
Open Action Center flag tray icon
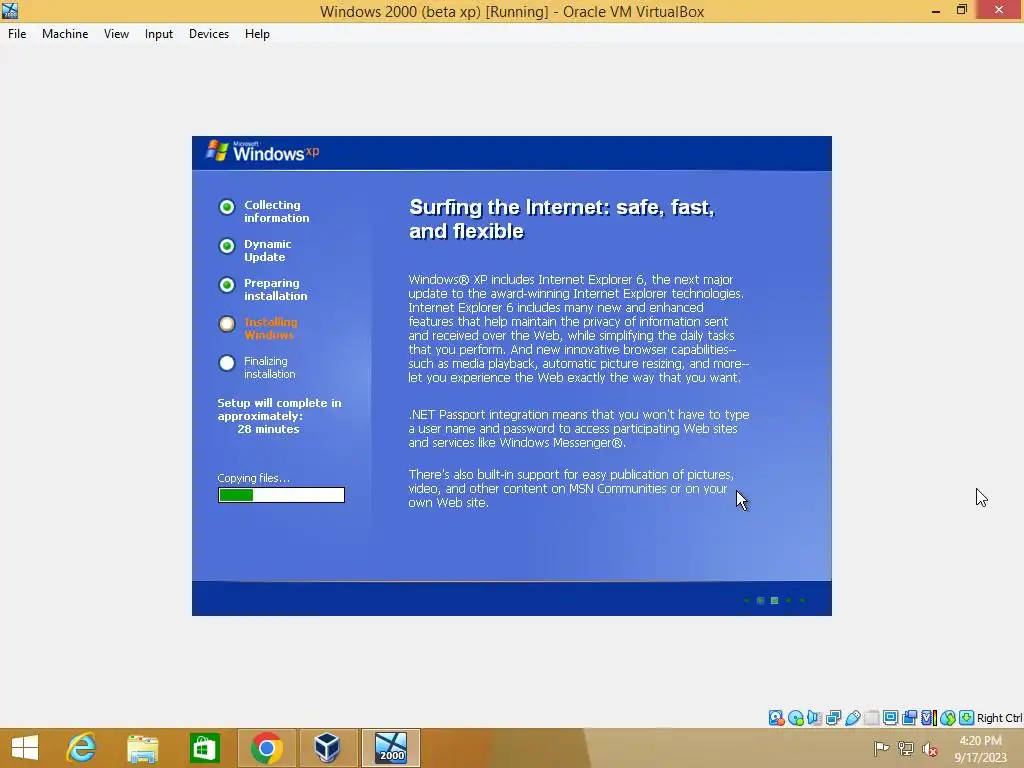[881, 748]
